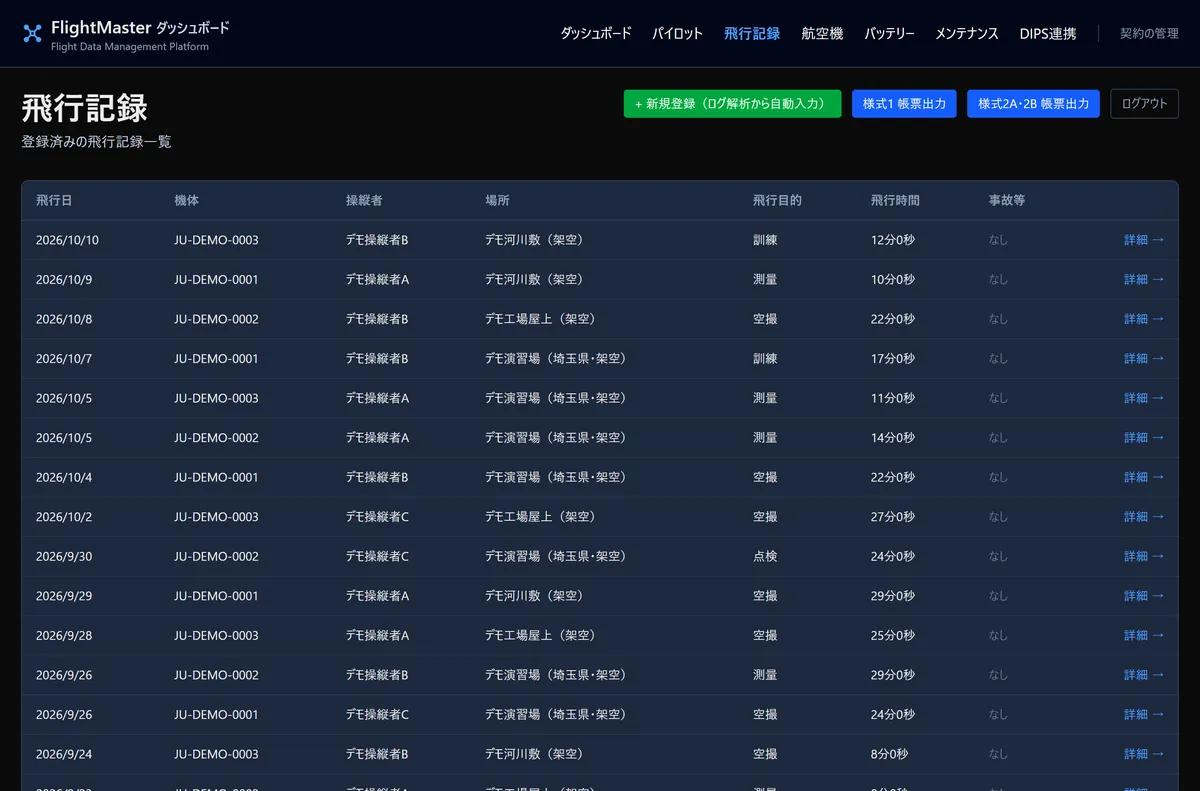Go to the パイロット page
1200x791 pixels.
click(678, 34)
